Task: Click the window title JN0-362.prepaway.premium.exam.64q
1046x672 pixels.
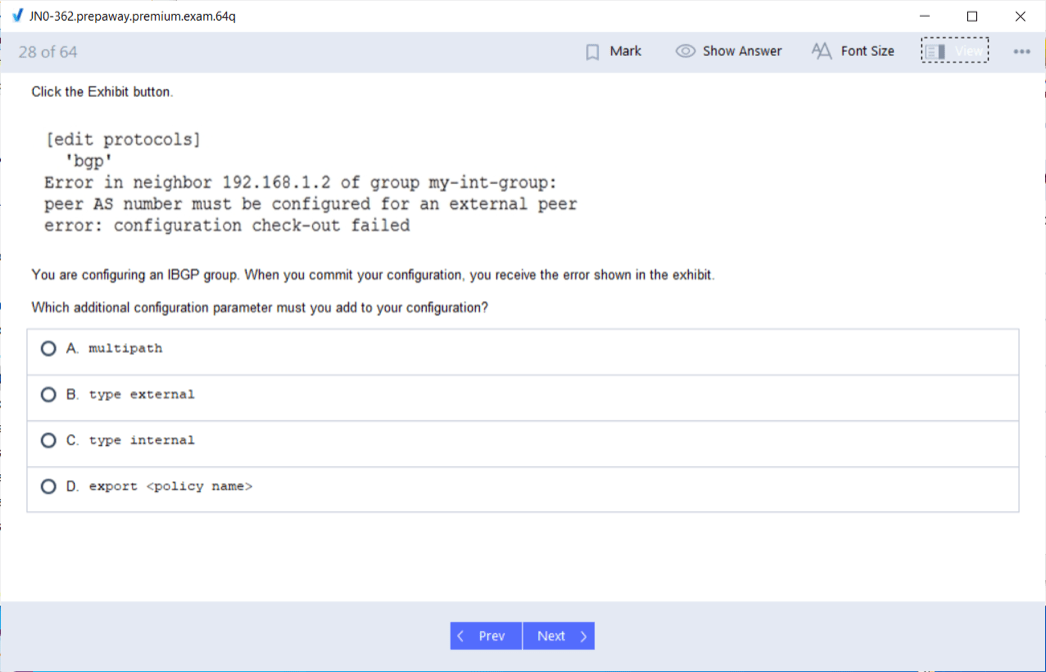Action: 133,16
